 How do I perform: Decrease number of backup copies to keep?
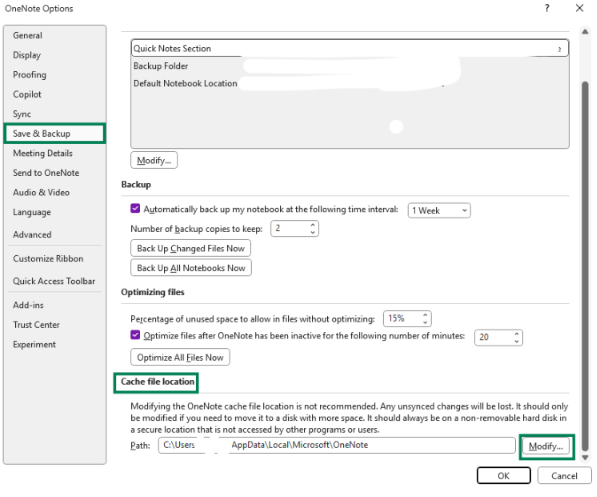(313, 232)
